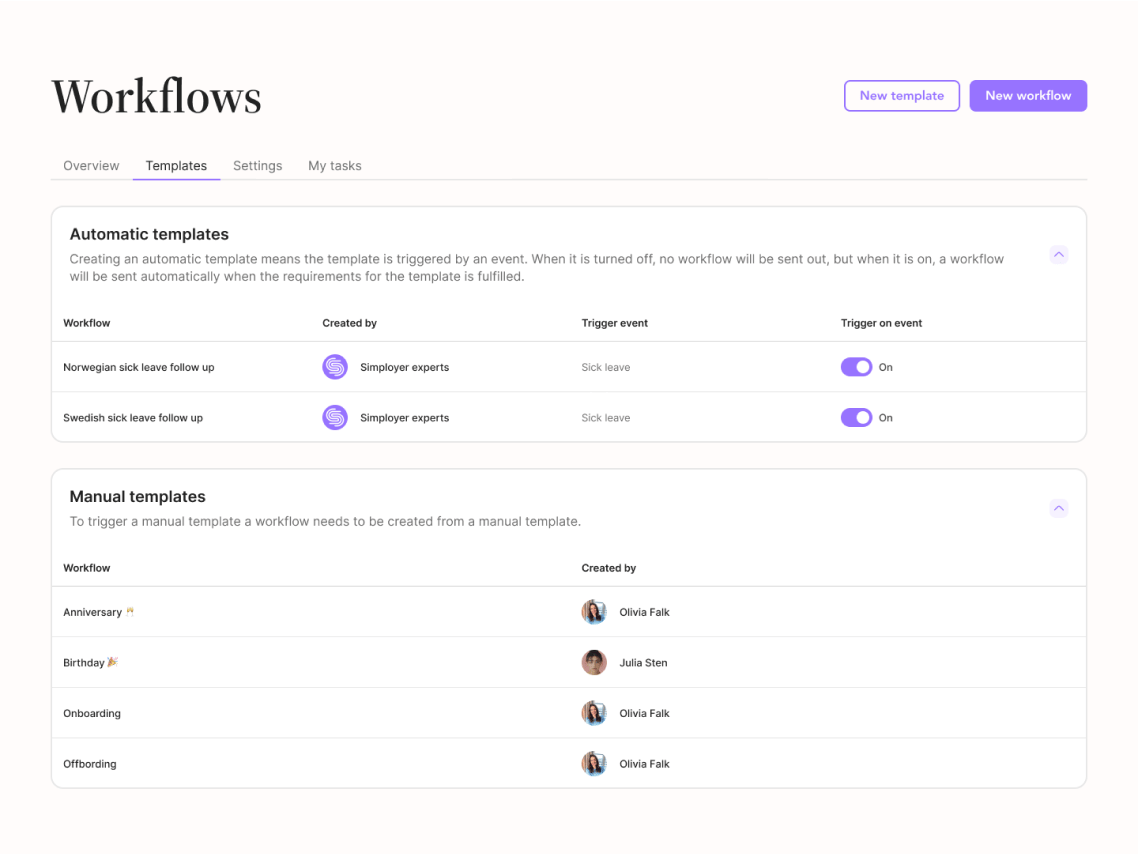
Task: Click Olivia Falk's avatar in Offbording row
Action: pyautogui.click(x=594, y=763)
